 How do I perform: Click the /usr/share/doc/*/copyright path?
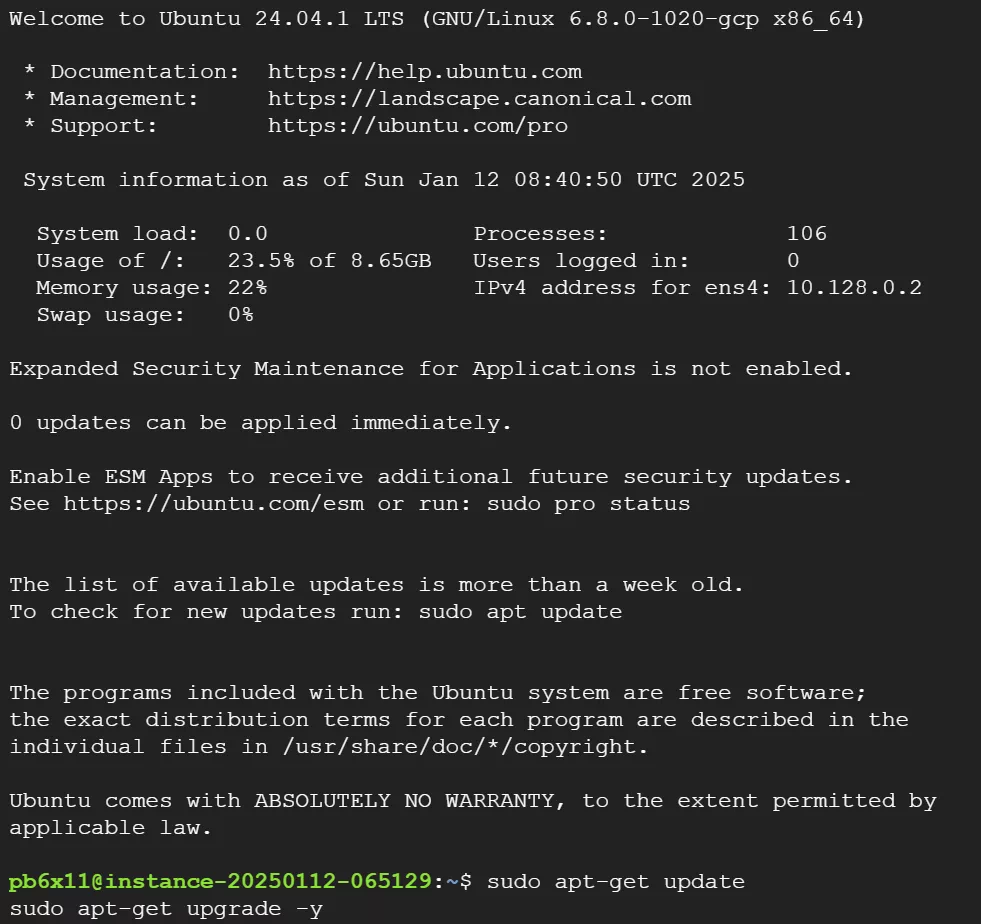click(x=465, y=747)
